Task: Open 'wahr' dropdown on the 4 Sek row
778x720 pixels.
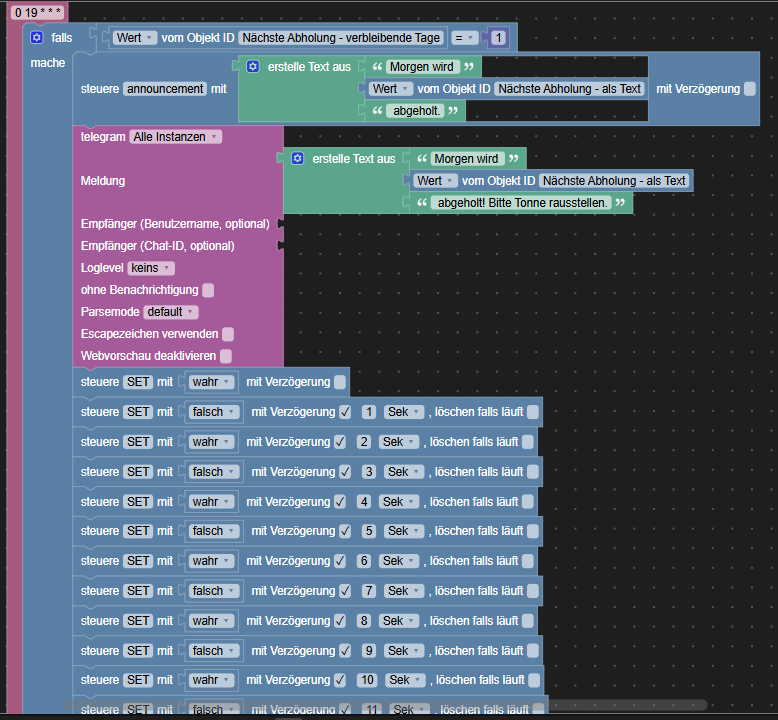Action: (x=211, y=502)
